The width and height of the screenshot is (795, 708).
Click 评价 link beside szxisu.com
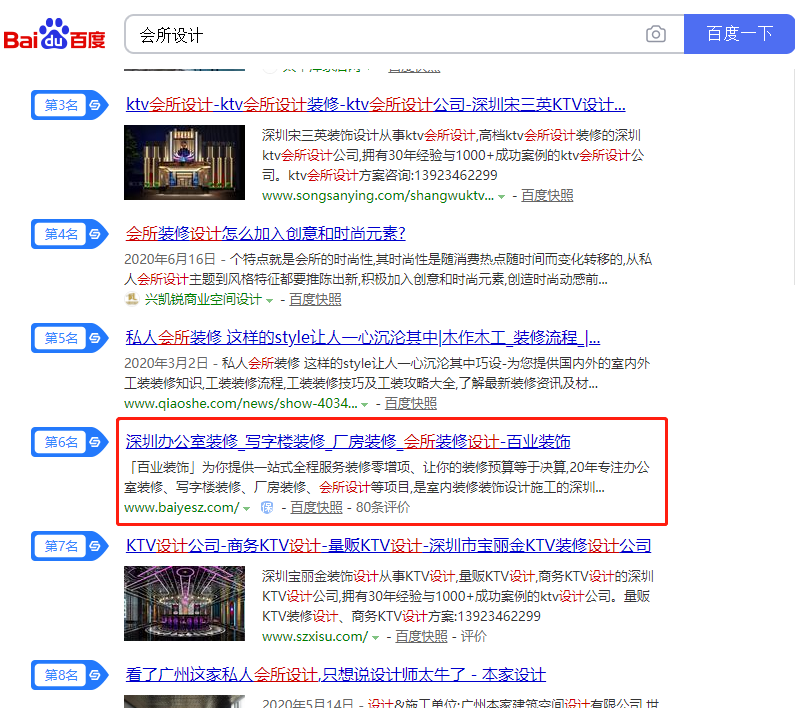tap(474, 636)
